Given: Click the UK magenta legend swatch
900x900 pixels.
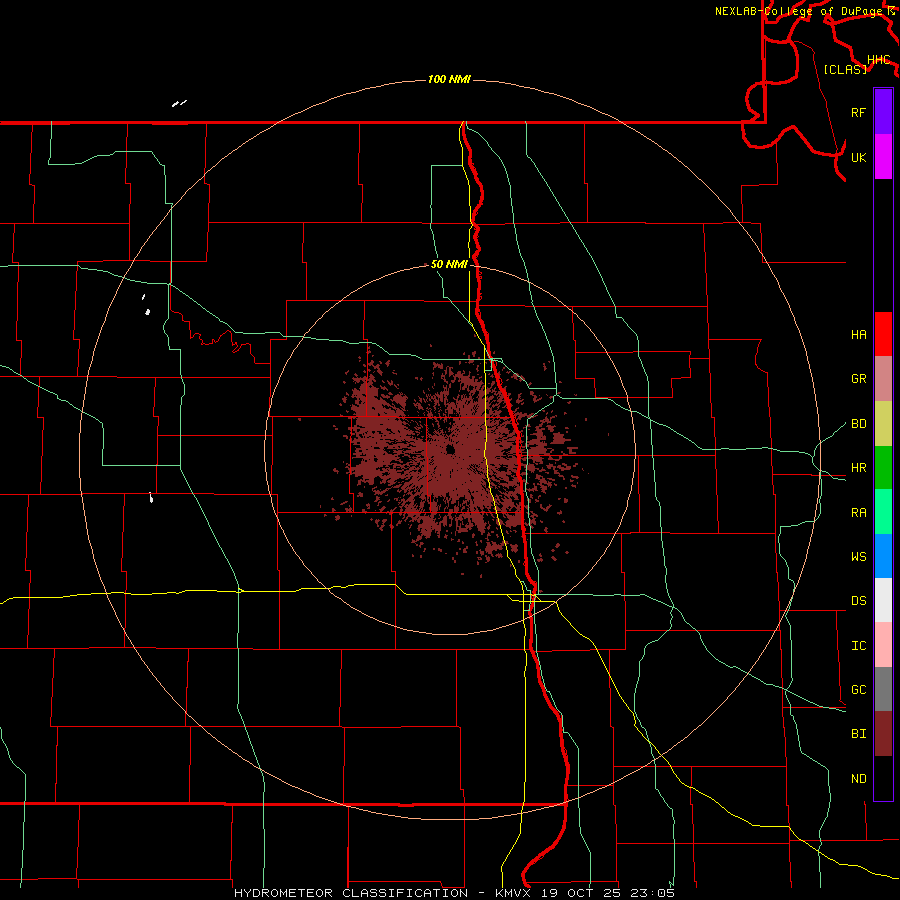Looking at the screenshot, I should pos(883,157).
